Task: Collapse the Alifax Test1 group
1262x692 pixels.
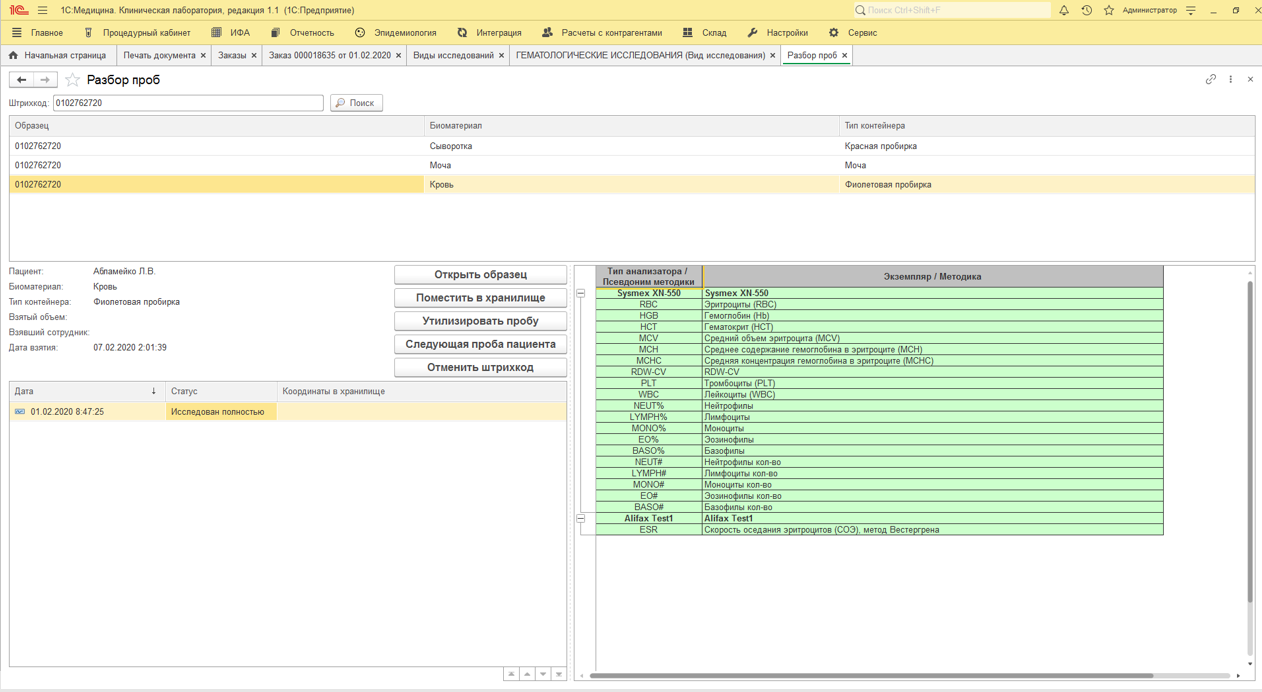Action: (581, 519)
